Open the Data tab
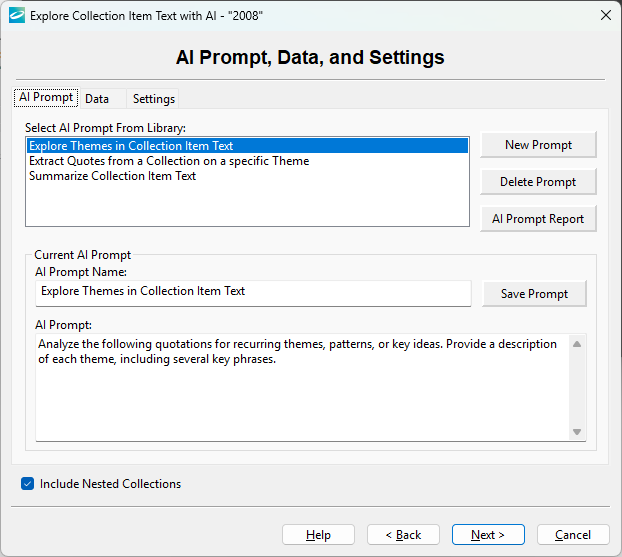Viewport: 622px width, 557px height. [x=97, y=99]
